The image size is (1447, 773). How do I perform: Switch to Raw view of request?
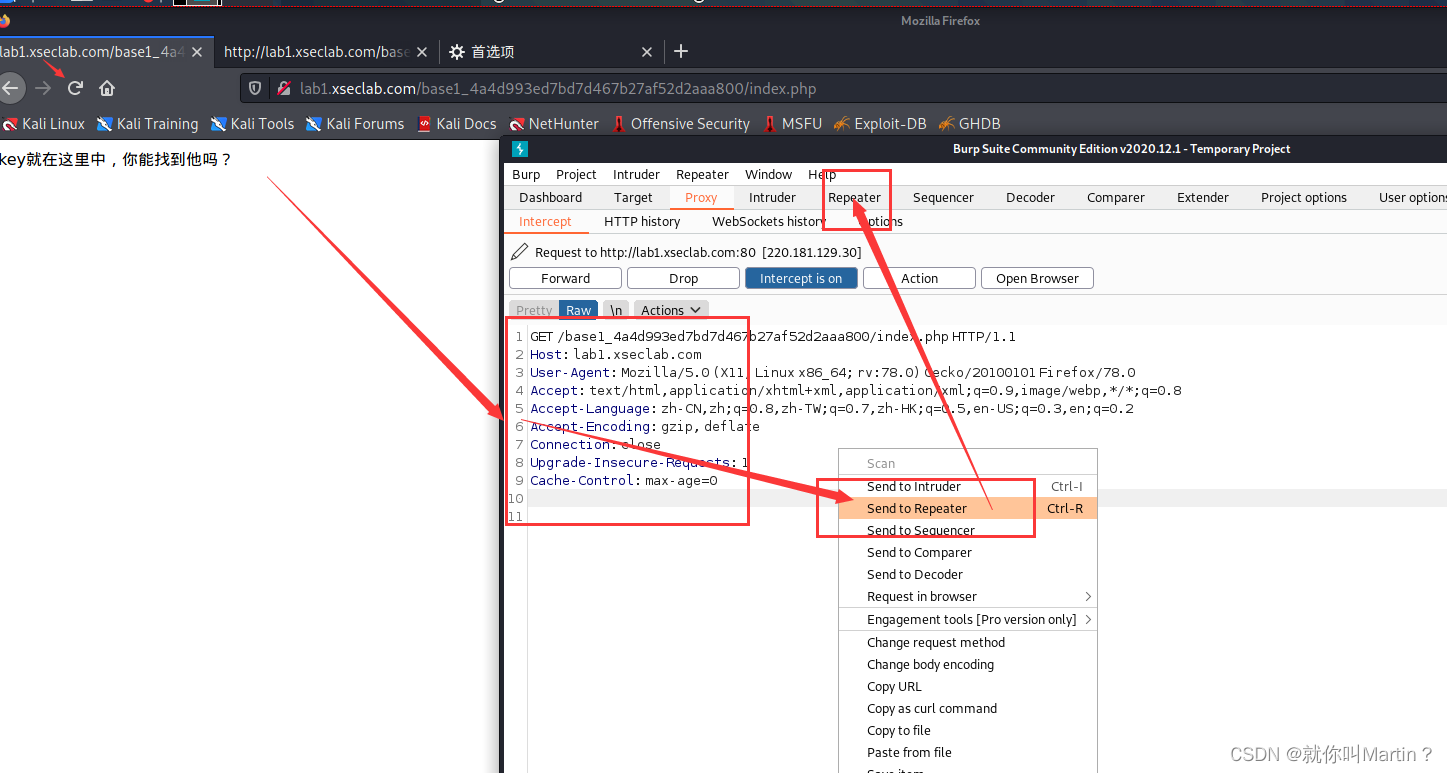(x=579, y=310)
